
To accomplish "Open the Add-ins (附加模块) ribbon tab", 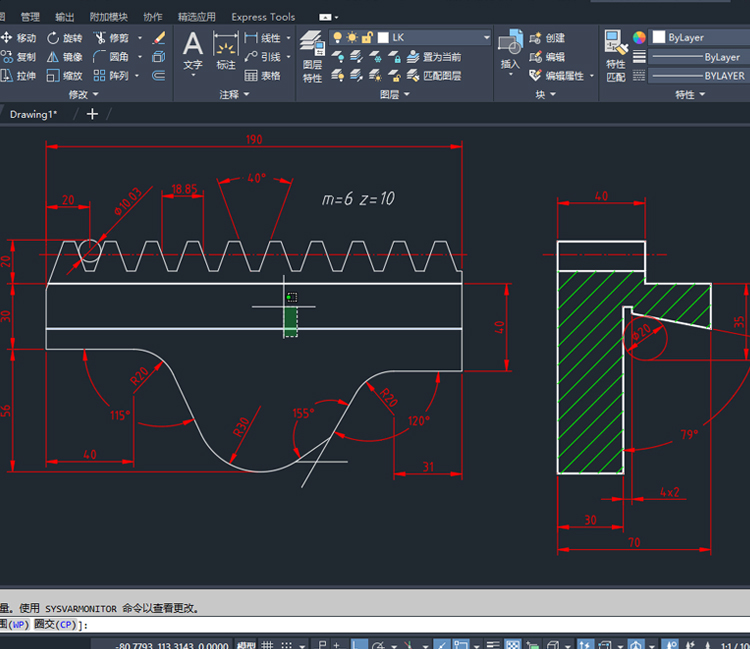I will pyautogui.click(x=109, y=17).
